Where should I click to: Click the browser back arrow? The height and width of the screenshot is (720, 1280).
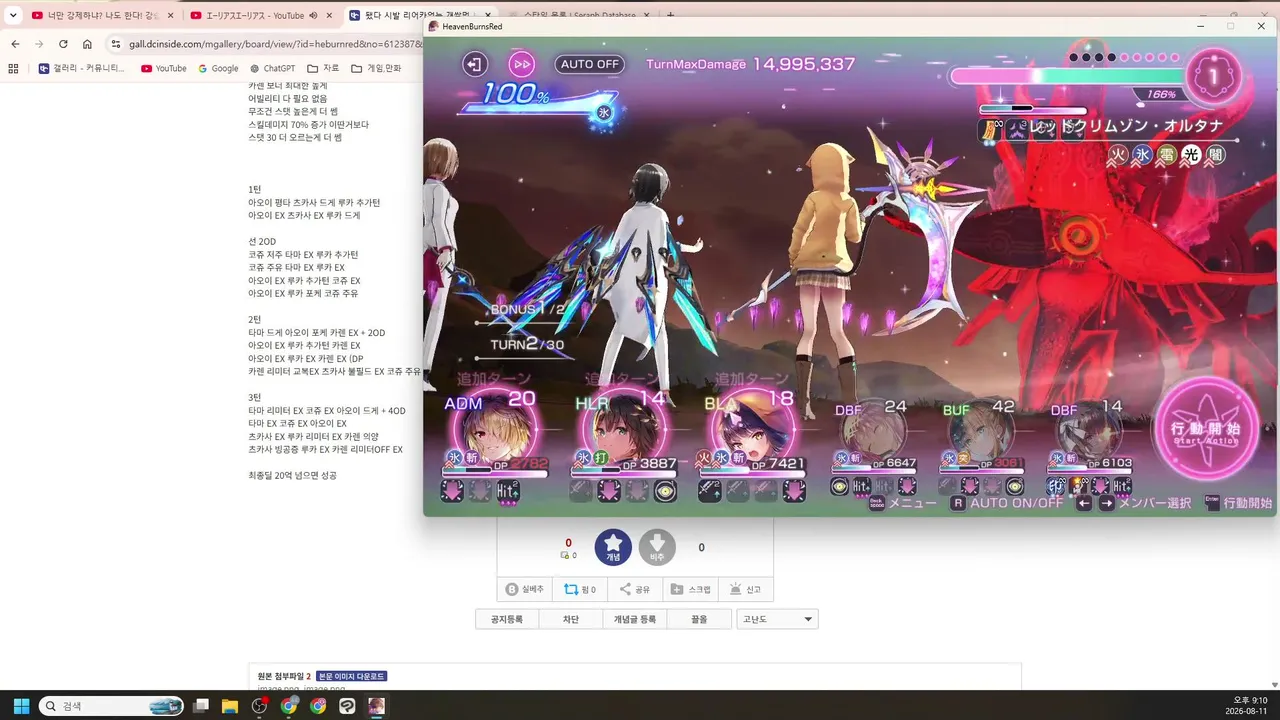click(15, 44)
